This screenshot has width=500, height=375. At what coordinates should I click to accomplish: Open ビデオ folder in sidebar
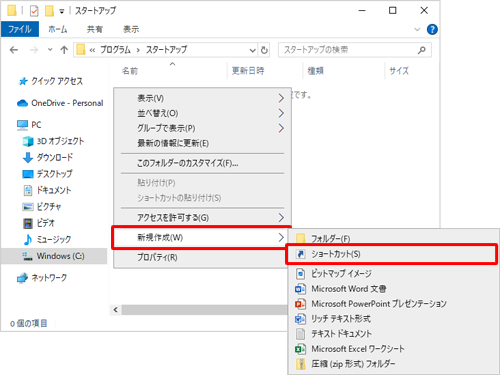39,223
